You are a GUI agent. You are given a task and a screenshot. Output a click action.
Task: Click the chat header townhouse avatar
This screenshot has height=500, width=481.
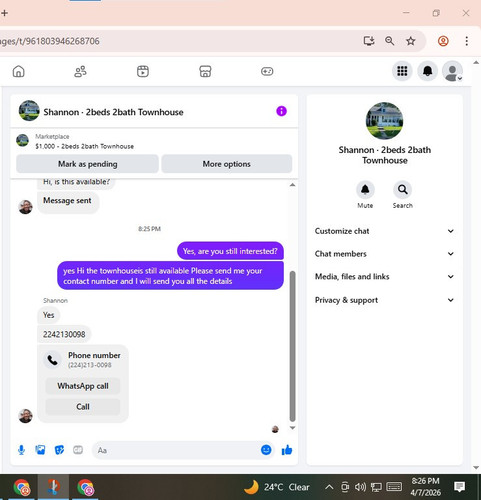coord(29,110)
